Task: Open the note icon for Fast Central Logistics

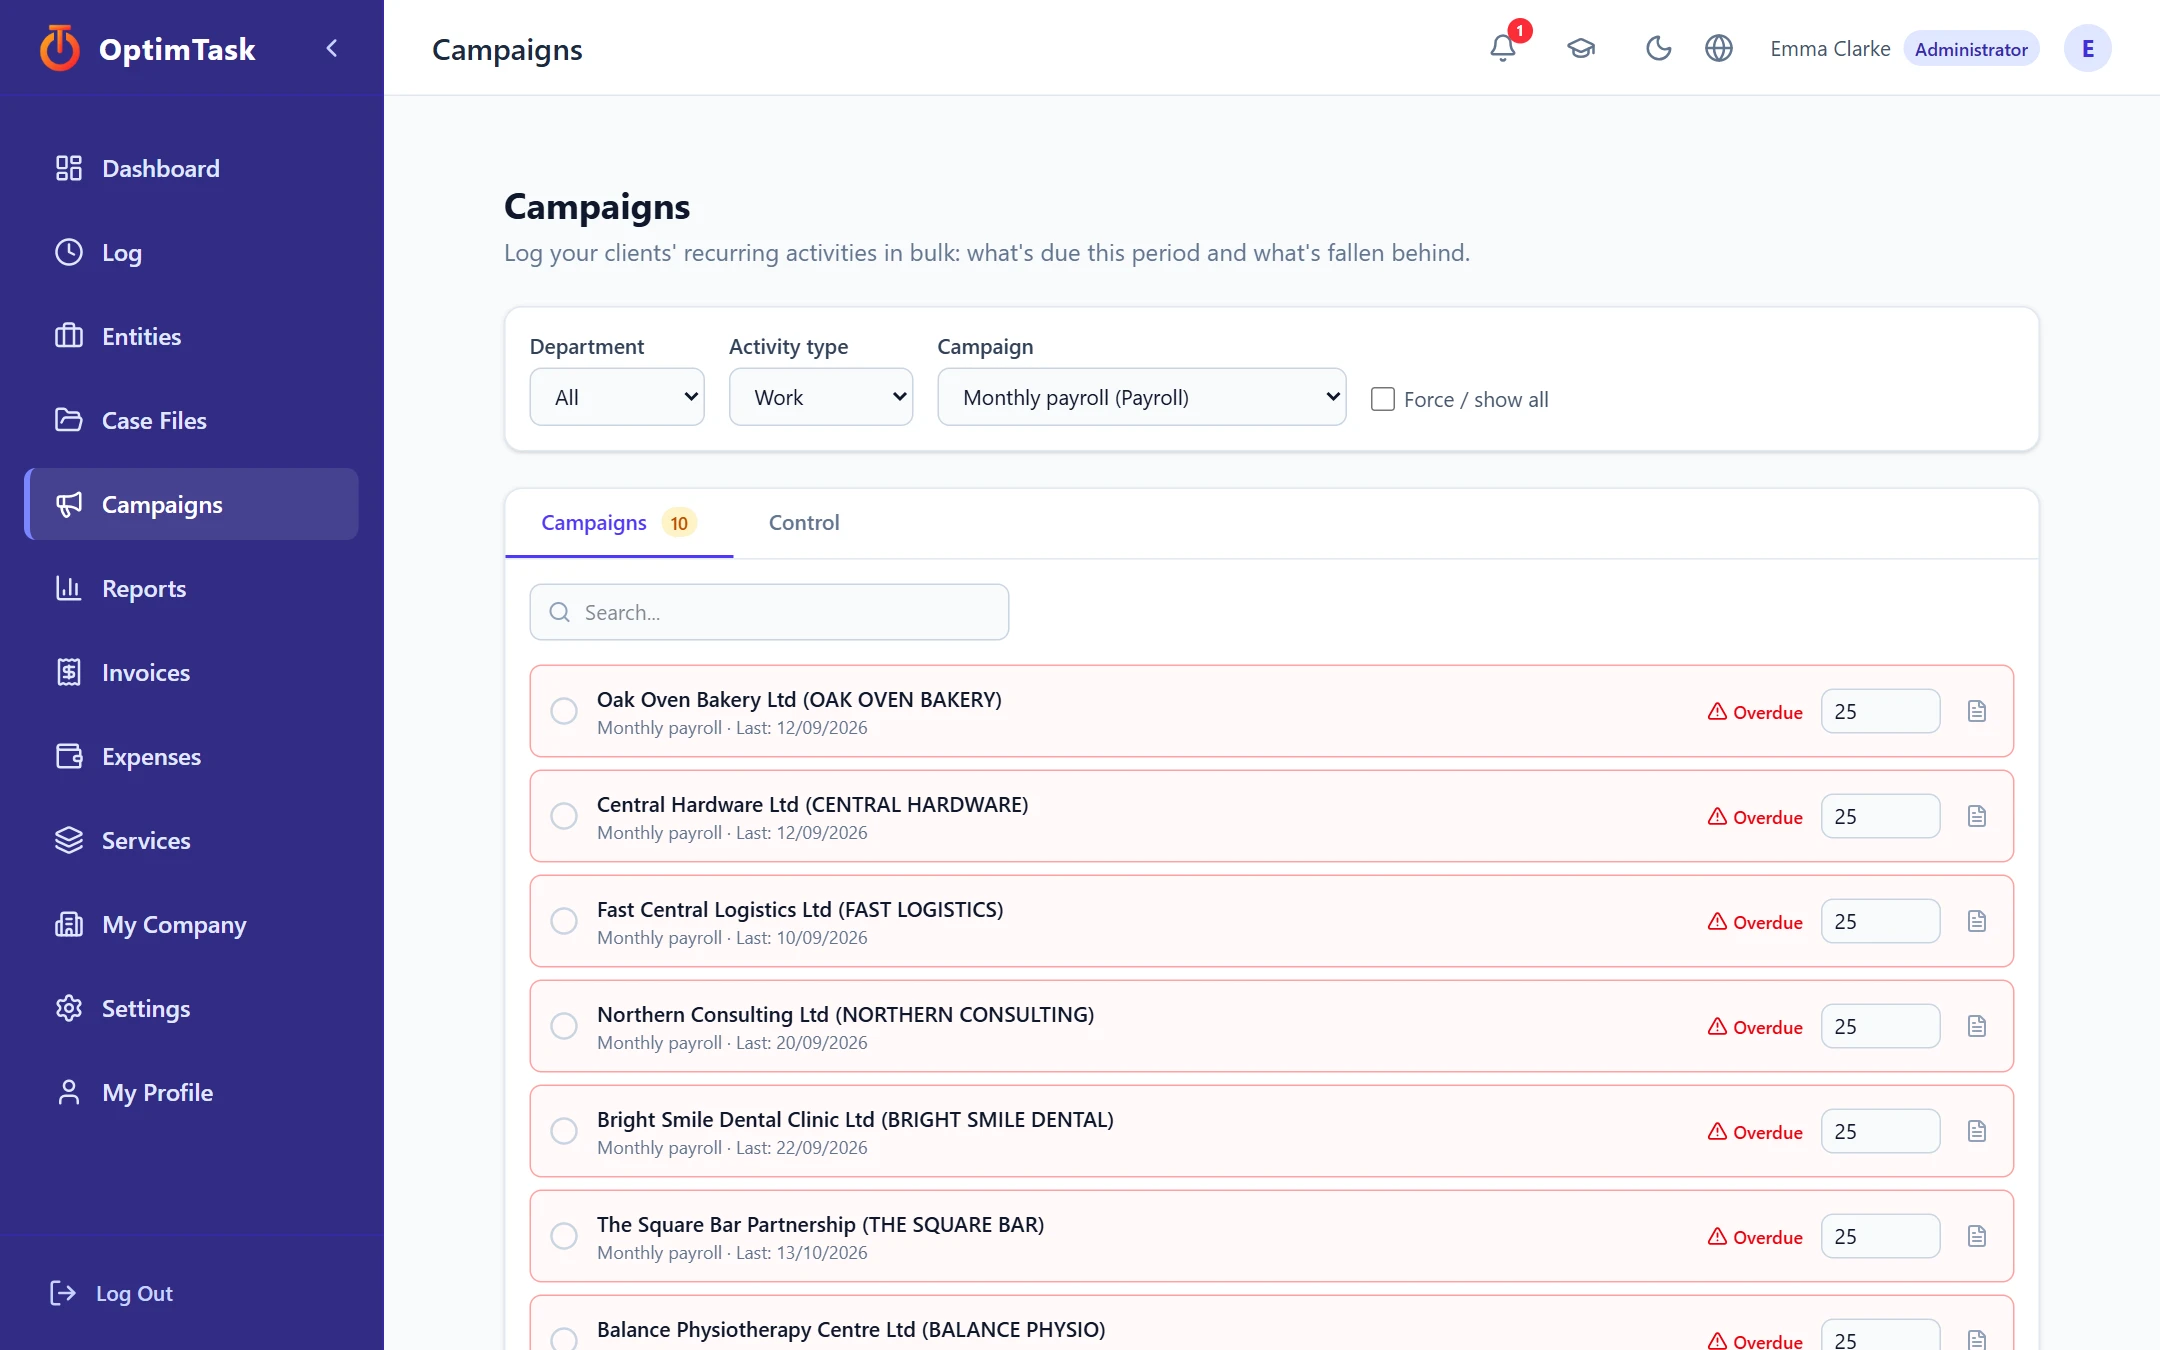Action: point(1977,921)
